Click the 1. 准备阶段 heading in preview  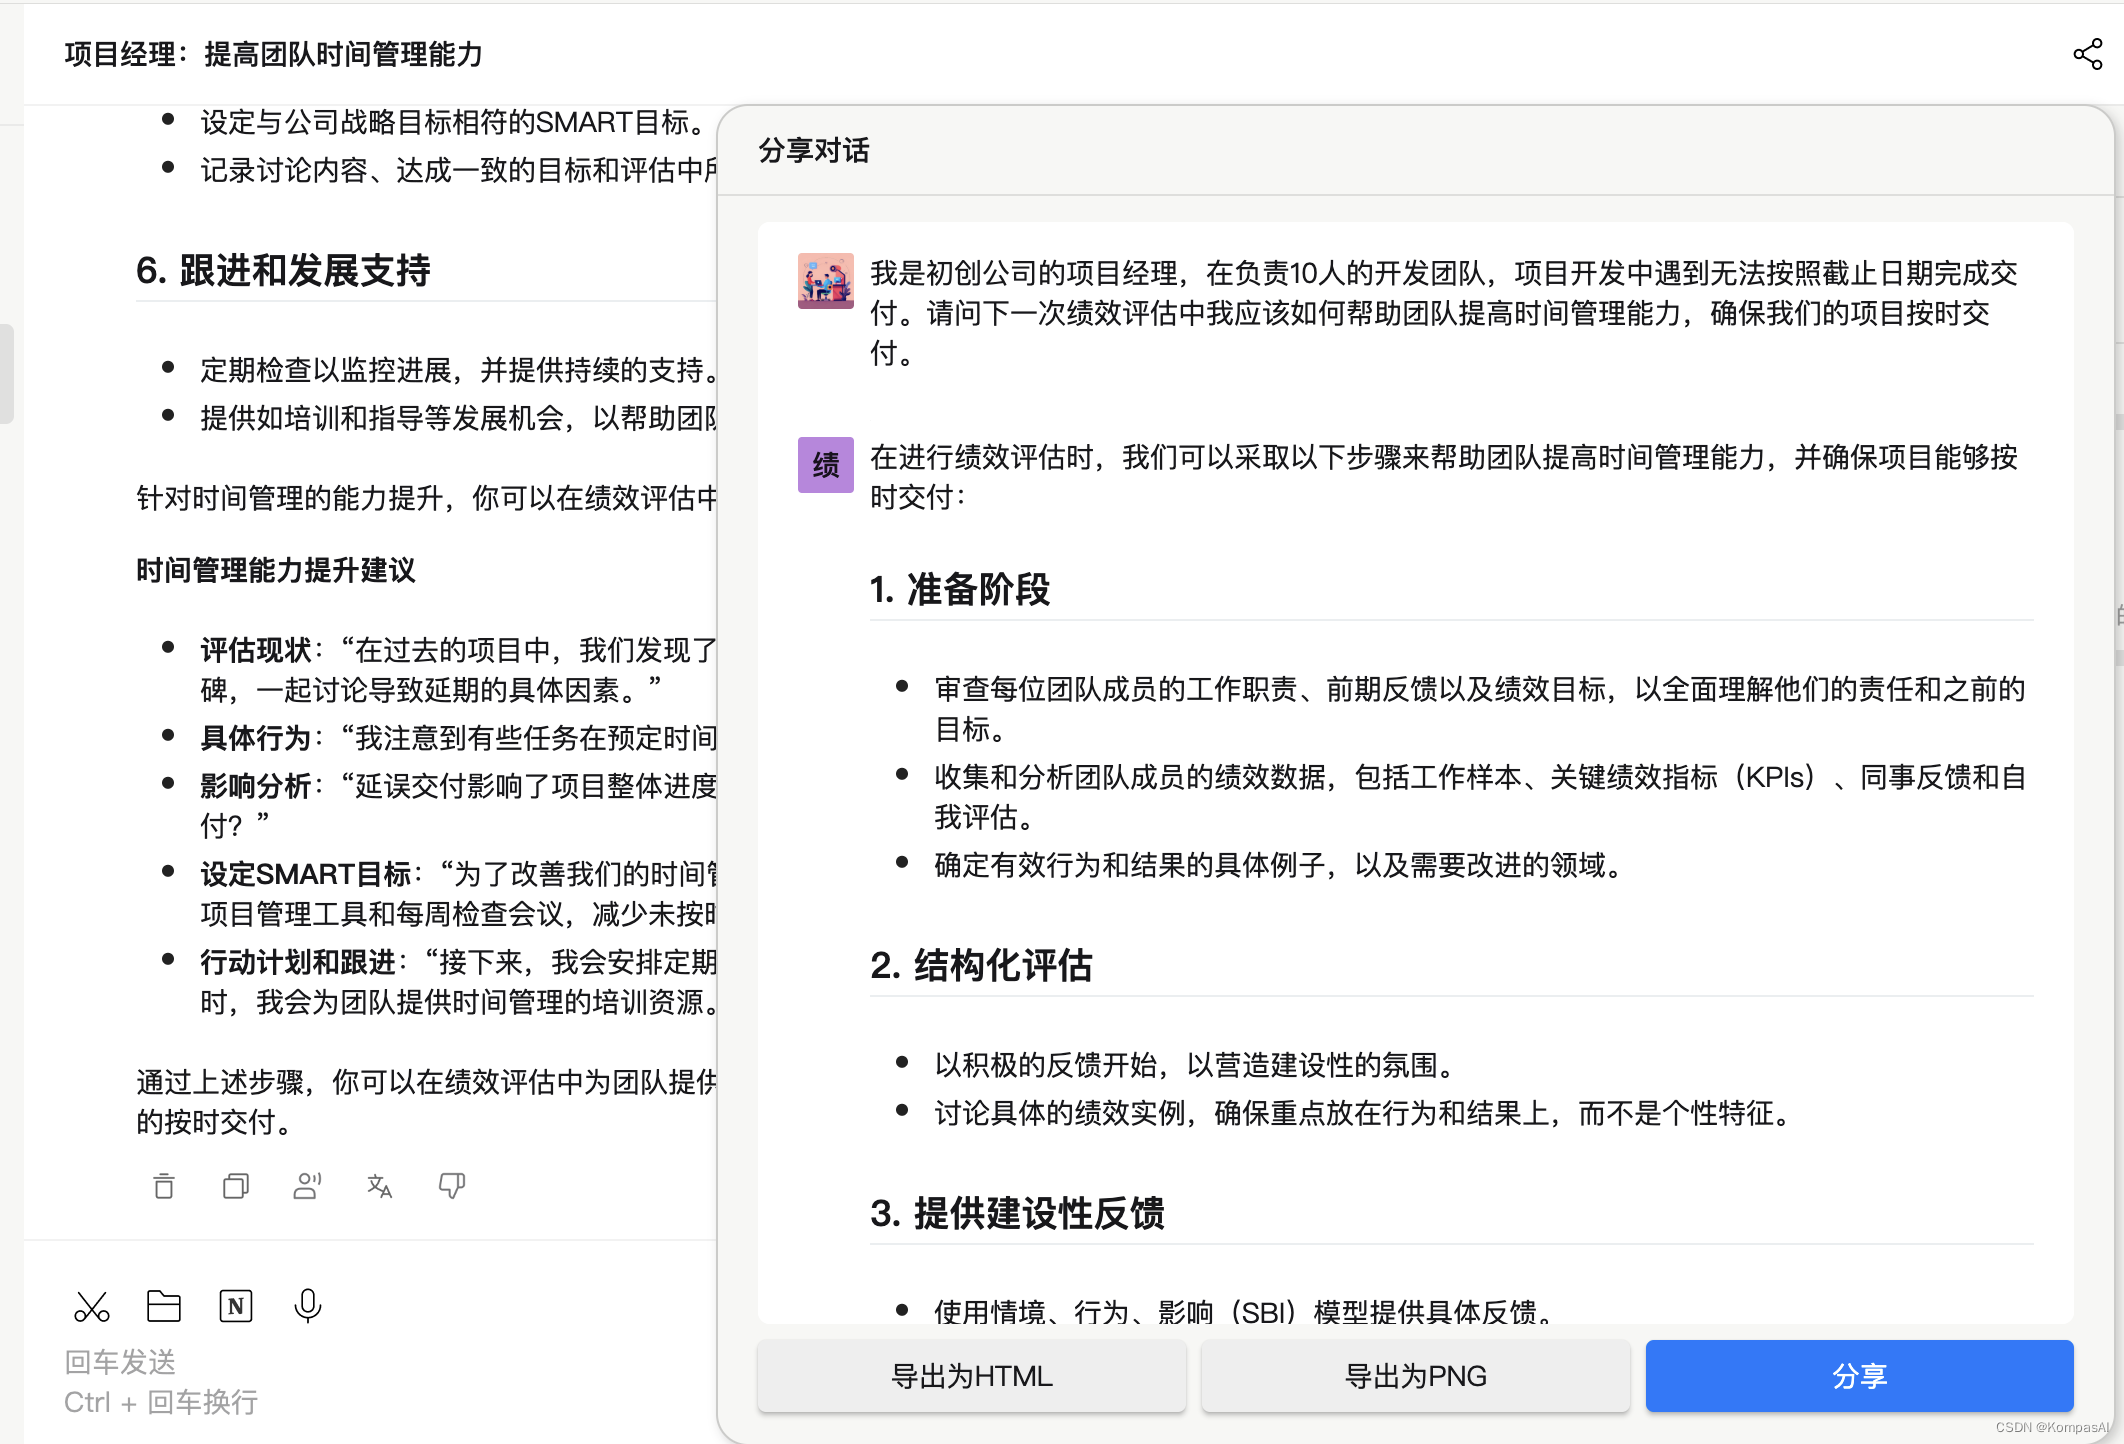point(960,589)
